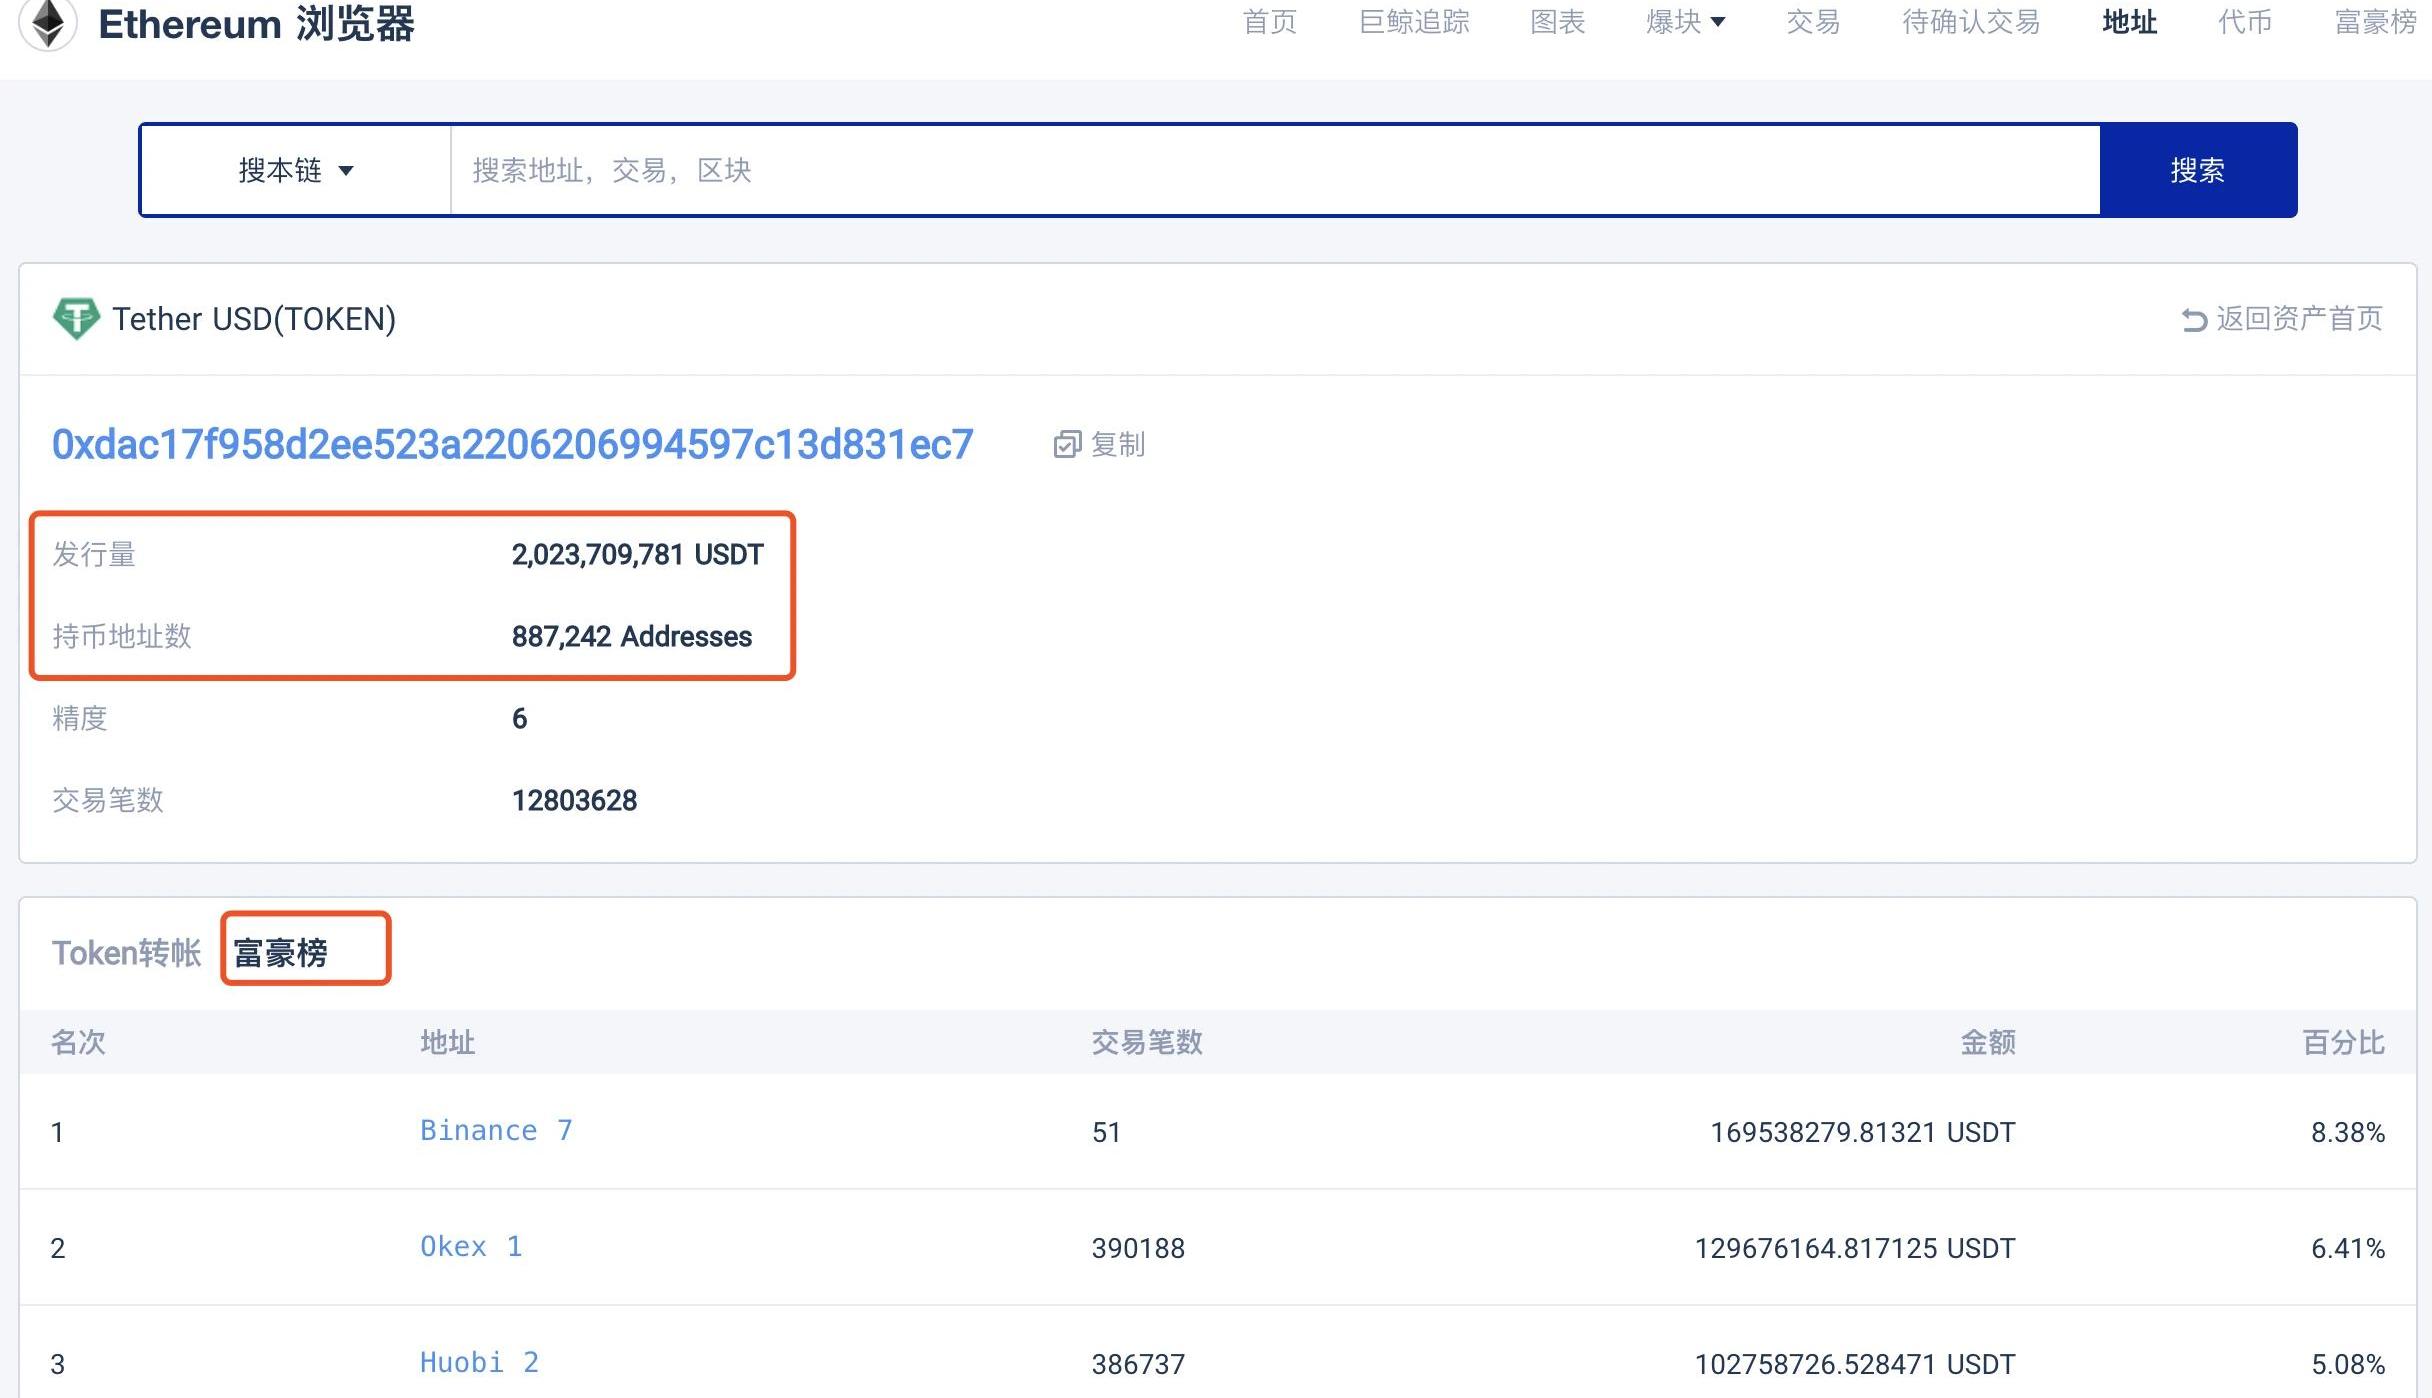Open 巨鲸追踪 navigation item
The width and height of the screenshot is (2432, 1398).
click(1414, 22)
